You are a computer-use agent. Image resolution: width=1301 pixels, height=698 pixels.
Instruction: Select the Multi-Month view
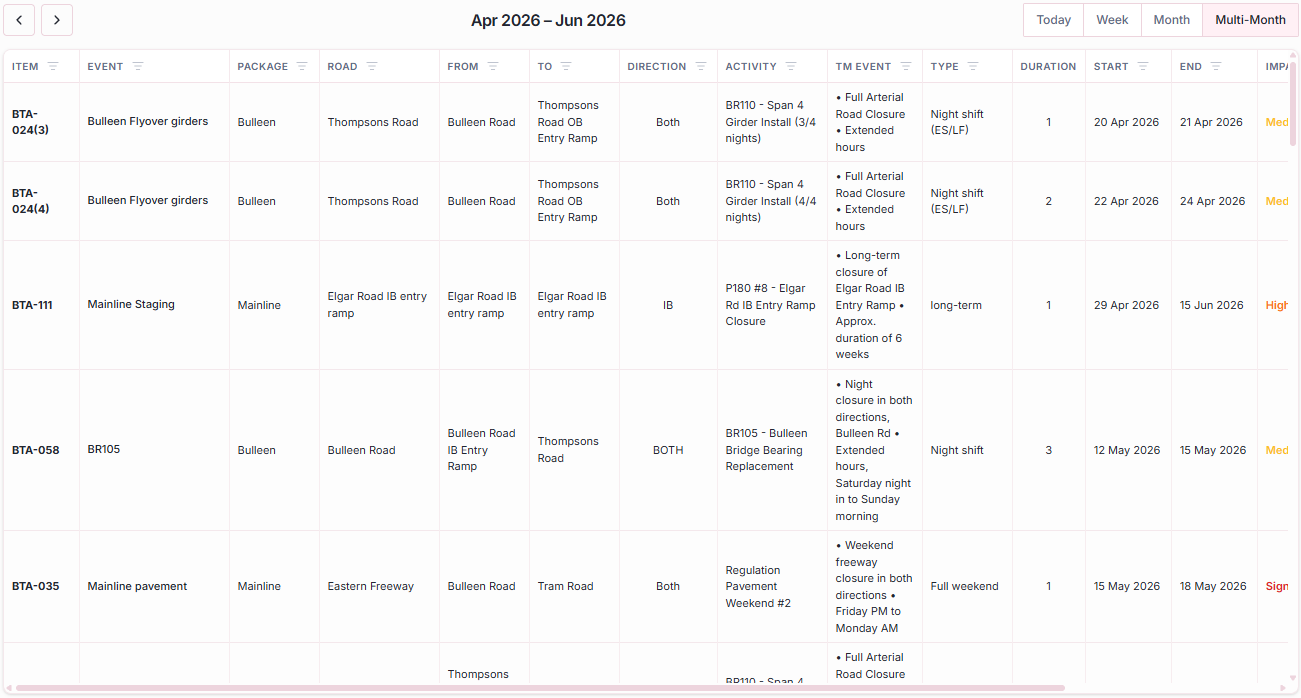tap(1250, 20)
